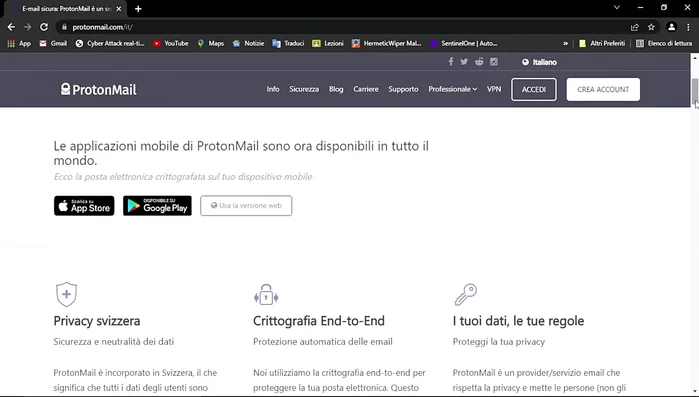Click the share page icon in address bar
Viewport: 699px width, 397px height.
click(x=635, y=27)
